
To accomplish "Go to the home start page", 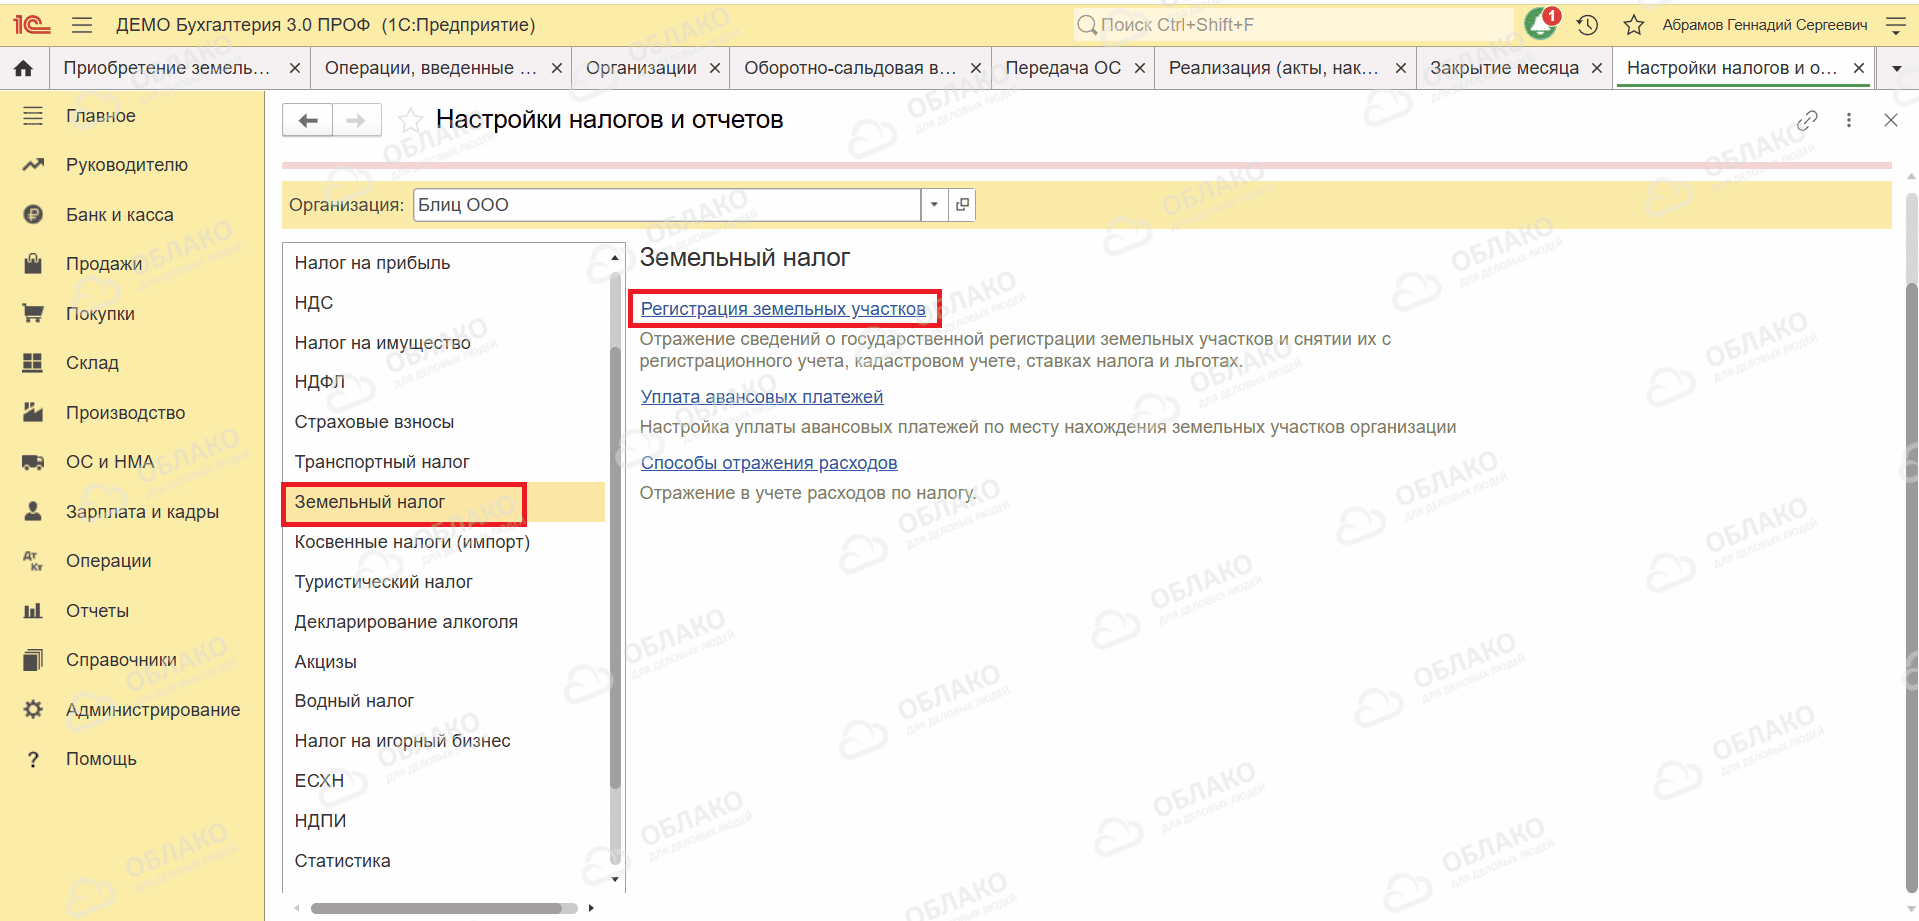I will coord(24,68).
